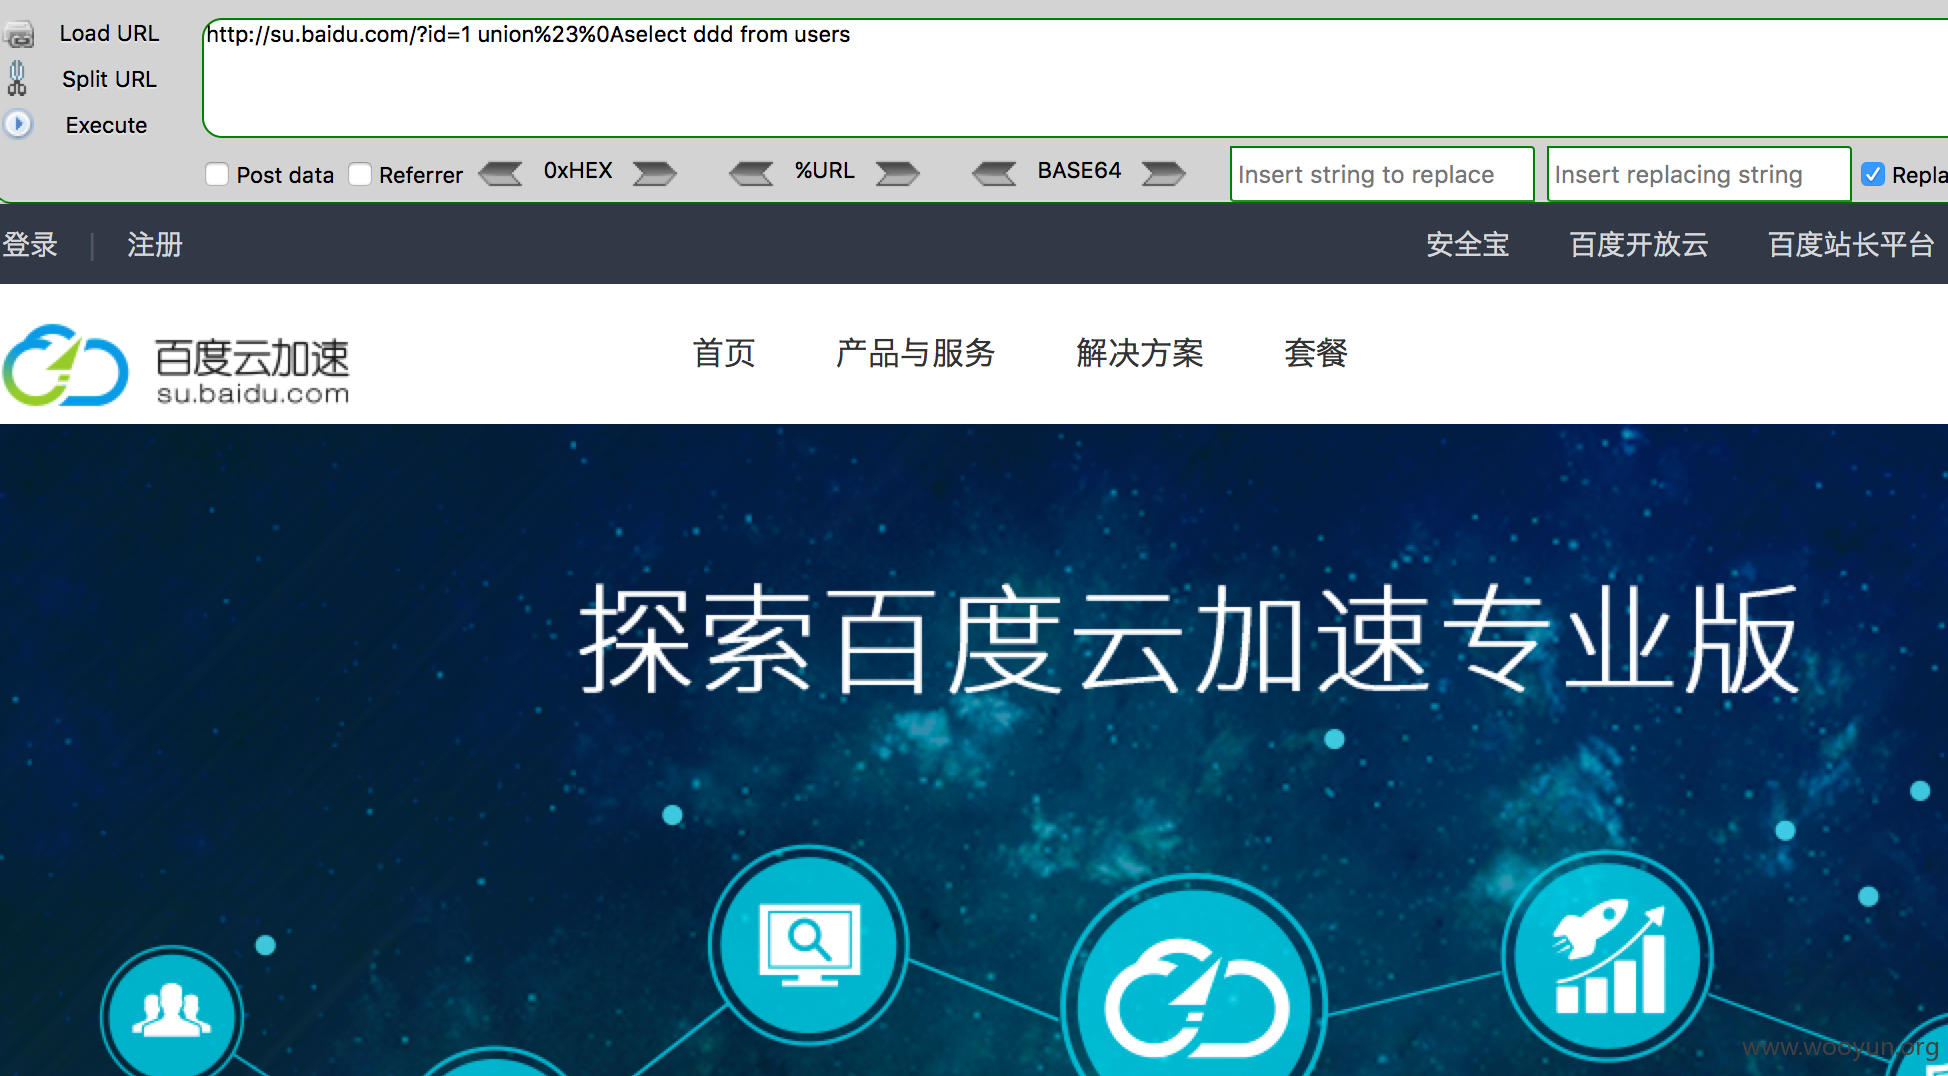Image resolution: width=1948 pixels, height=1076 pixels.
Task: Toggle the Replace all checkbox
Action: pos(1873,174)
